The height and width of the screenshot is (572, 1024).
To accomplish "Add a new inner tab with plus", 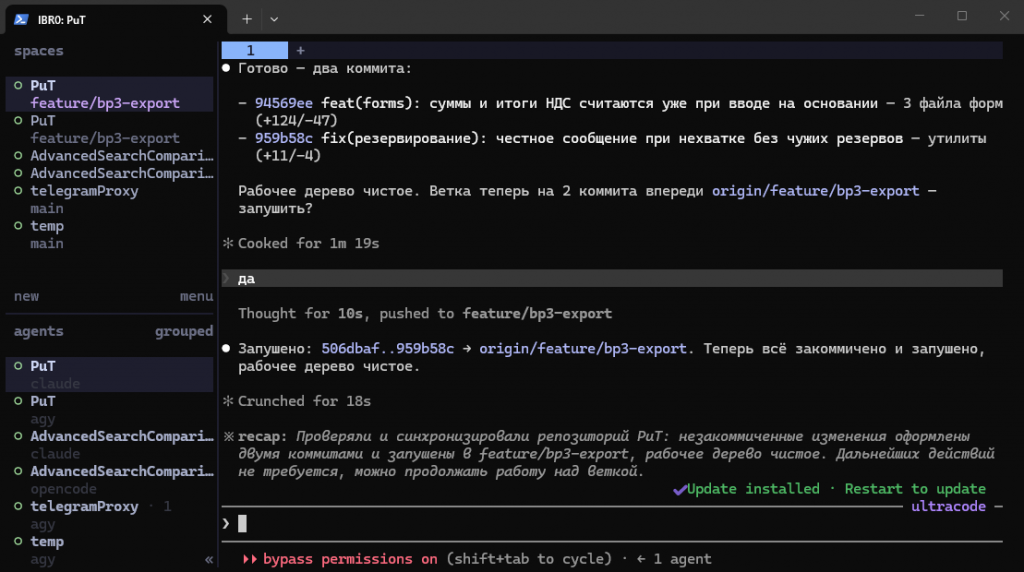I will click(300, 50).
